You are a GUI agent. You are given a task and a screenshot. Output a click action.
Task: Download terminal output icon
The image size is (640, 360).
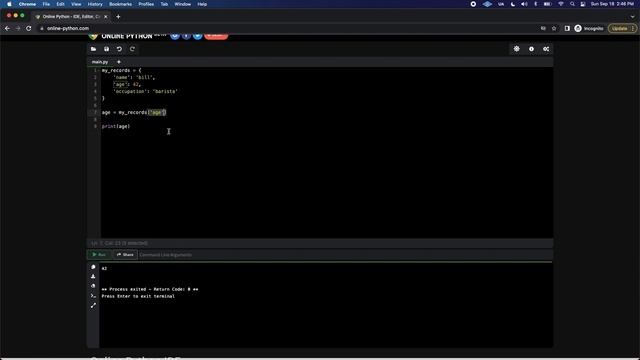(x=93, y=277)
